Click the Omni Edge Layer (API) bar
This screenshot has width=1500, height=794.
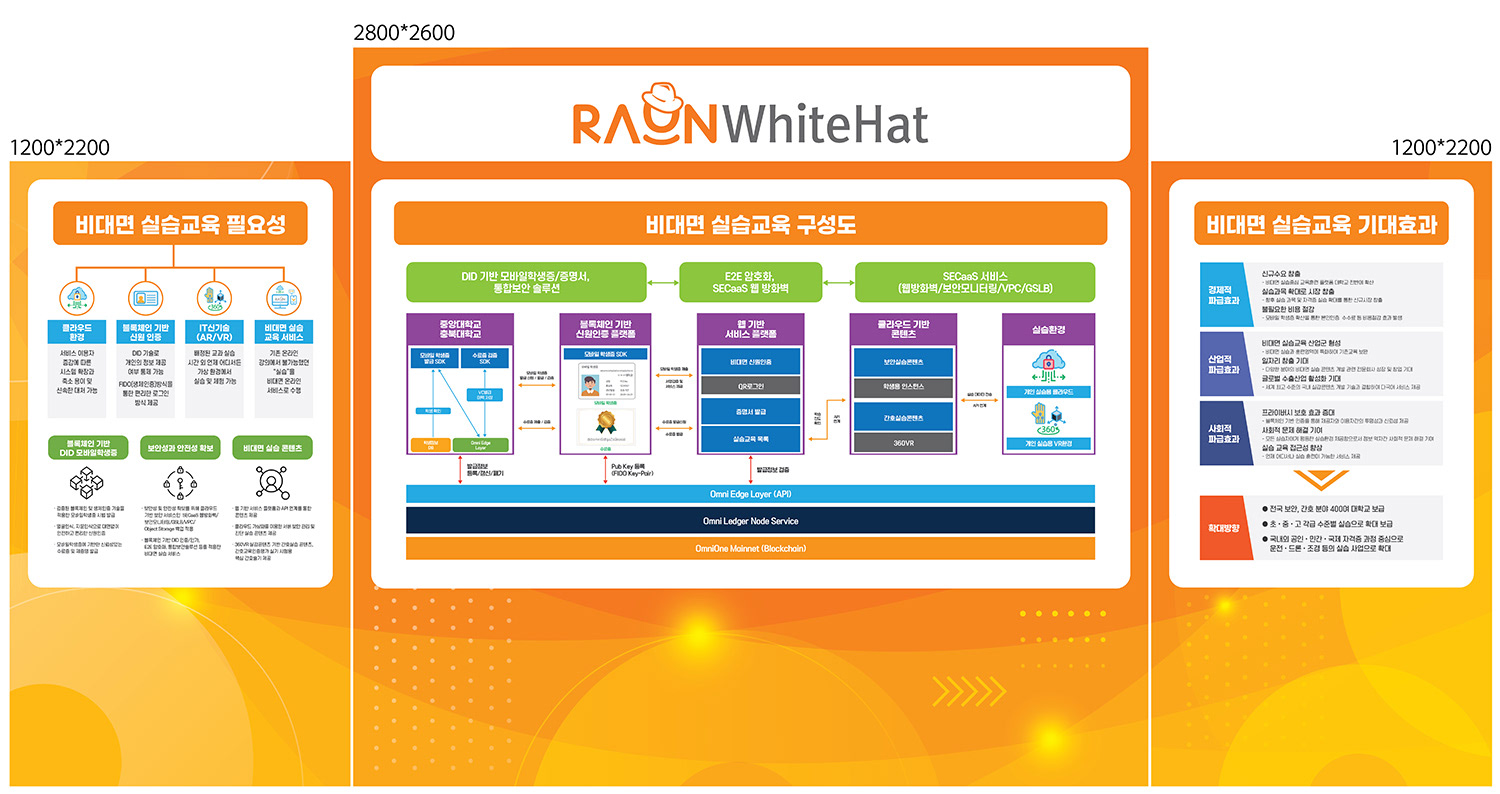coord(750,494)
